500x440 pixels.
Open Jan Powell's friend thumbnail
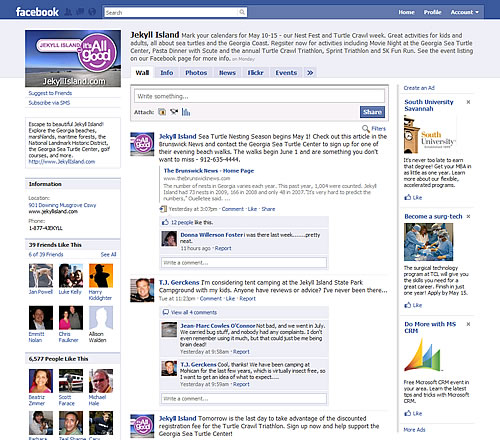coord(41,275)
